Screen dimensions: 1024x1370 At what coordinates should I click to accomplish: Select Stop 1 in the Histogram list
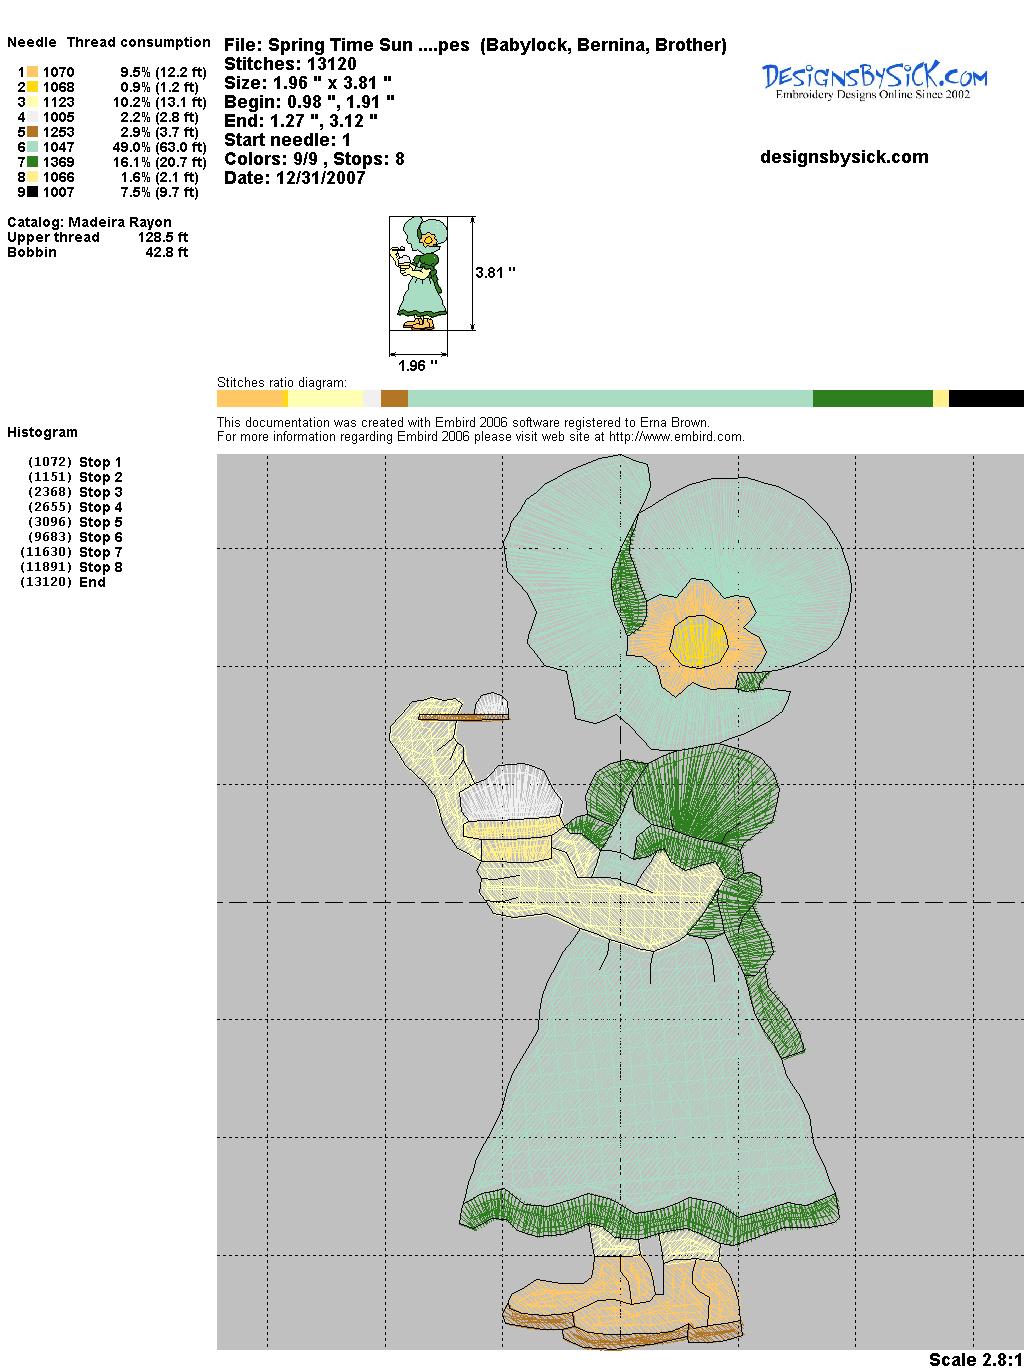(100, 462)
